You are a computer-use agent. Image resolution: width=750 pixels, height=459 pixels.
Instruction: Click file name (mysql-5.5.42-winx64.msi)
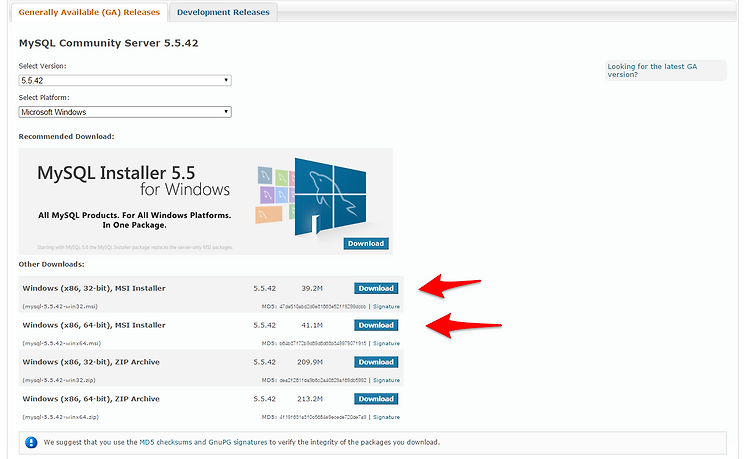tap(62, 343)
